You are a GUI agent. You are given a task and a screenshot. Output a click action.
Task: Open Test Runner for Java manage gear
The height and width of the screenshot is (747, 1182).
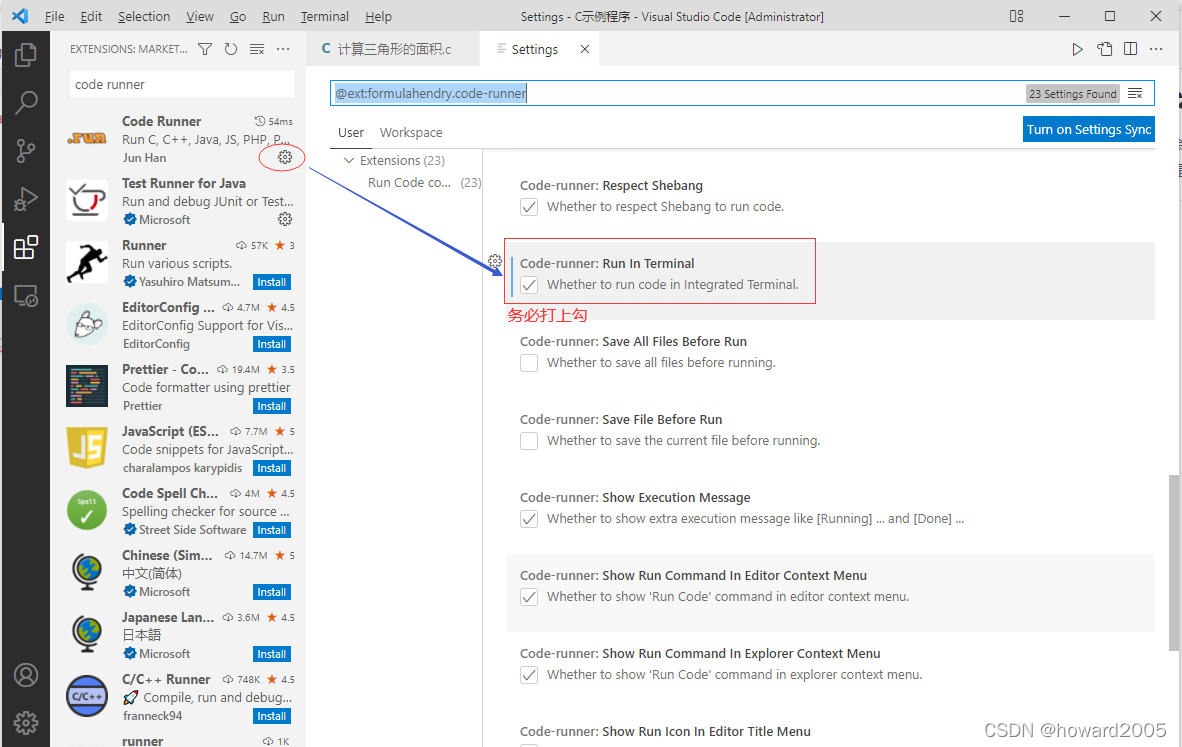[x=284, y=219]
